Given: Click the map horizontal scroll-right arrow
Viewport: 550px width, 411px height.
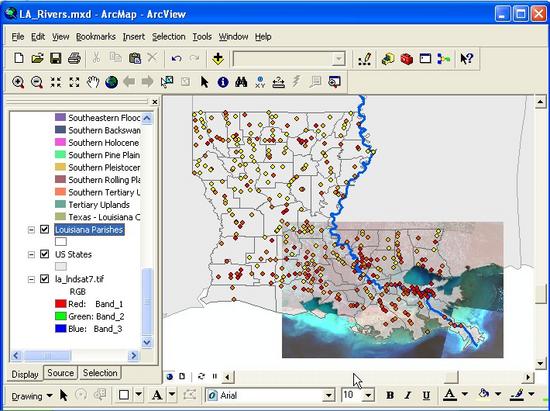Looking at the screenshot, I should tap(529, 377).
